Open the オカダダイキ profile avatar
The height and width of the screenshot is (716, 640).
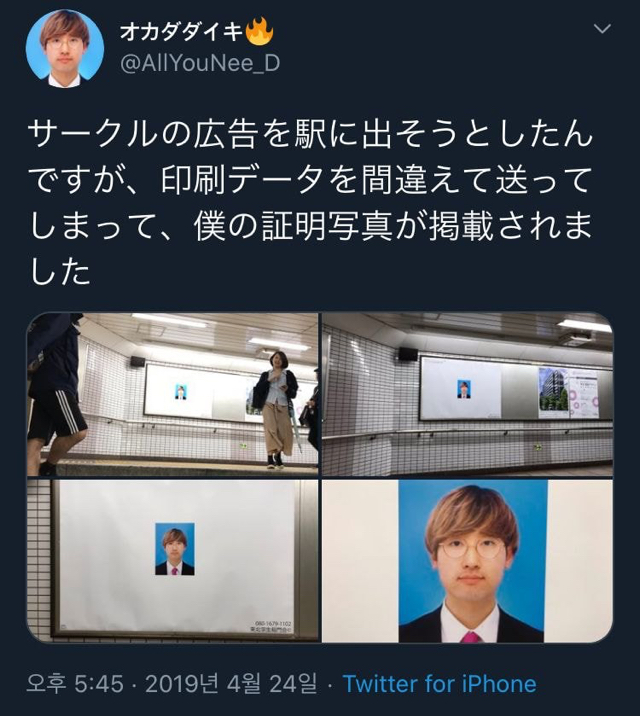[65, 48]
